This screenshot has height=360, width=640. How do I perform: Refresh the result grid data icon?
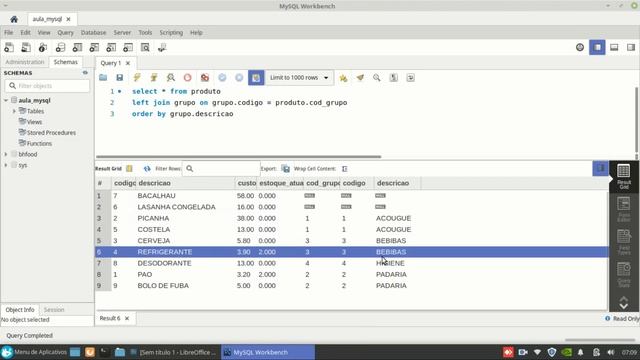(147, 169)
